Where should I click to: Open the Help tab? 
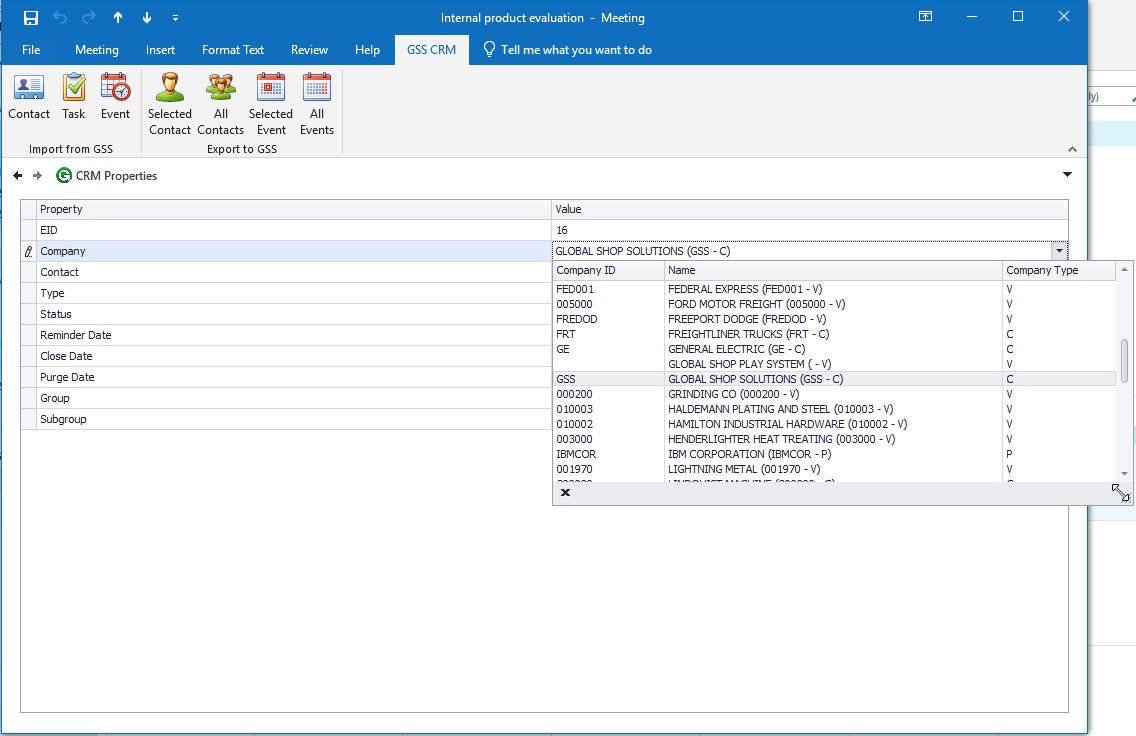pyautogui.click(x=367, y=49)
